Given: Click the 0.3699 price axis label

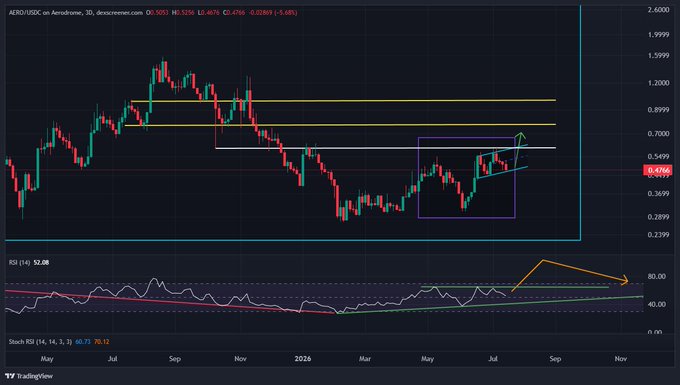Looking at the screenshot, I should (x=658, y=193).
